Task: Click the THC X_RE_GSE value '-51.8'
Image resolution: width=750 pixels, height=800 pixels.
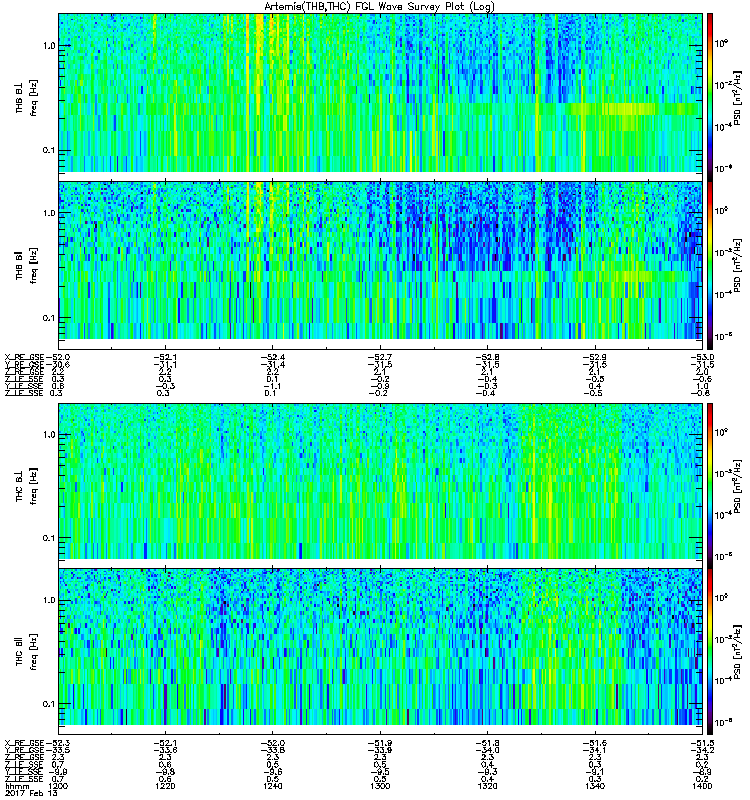Action: 487,743
